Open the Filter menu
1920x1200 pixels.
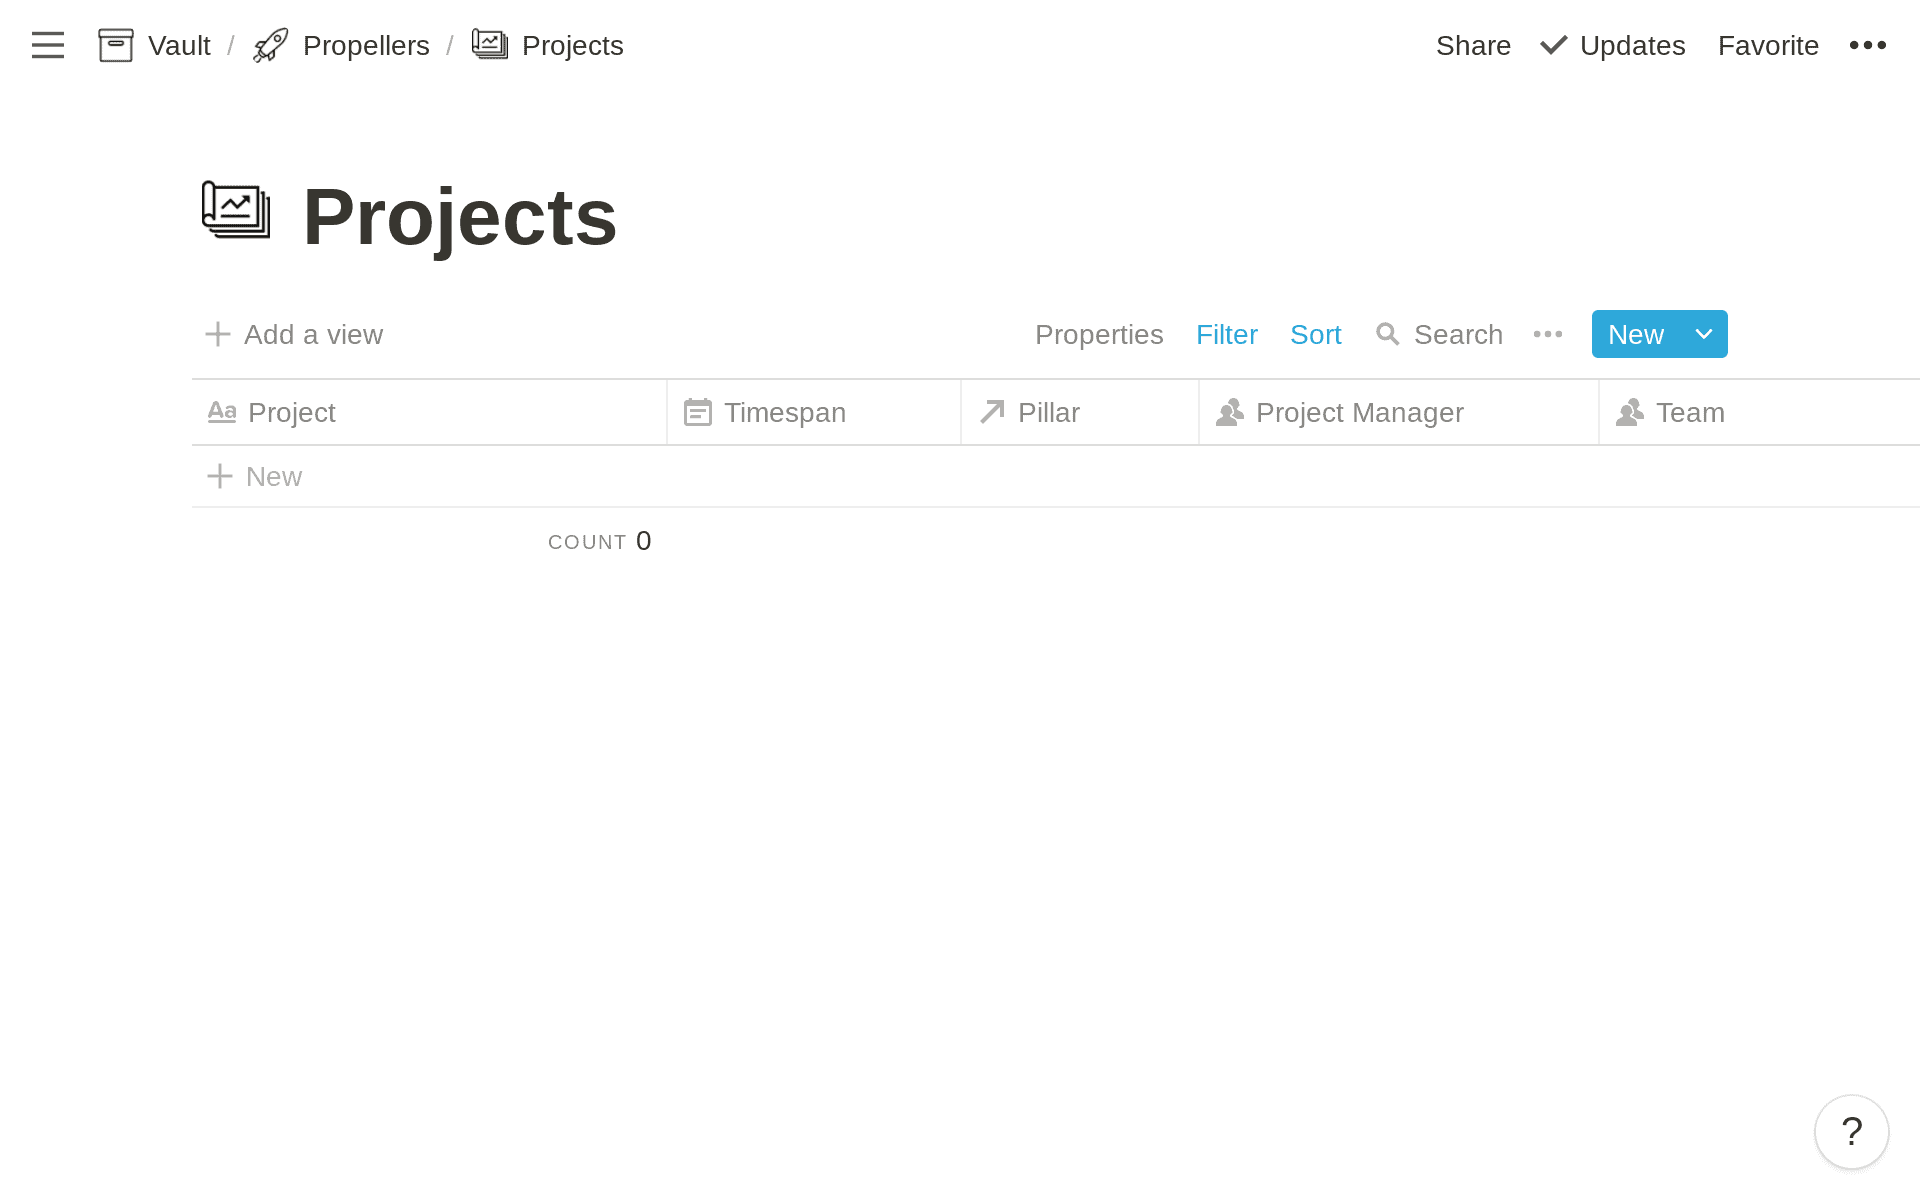coord(1227,334)
